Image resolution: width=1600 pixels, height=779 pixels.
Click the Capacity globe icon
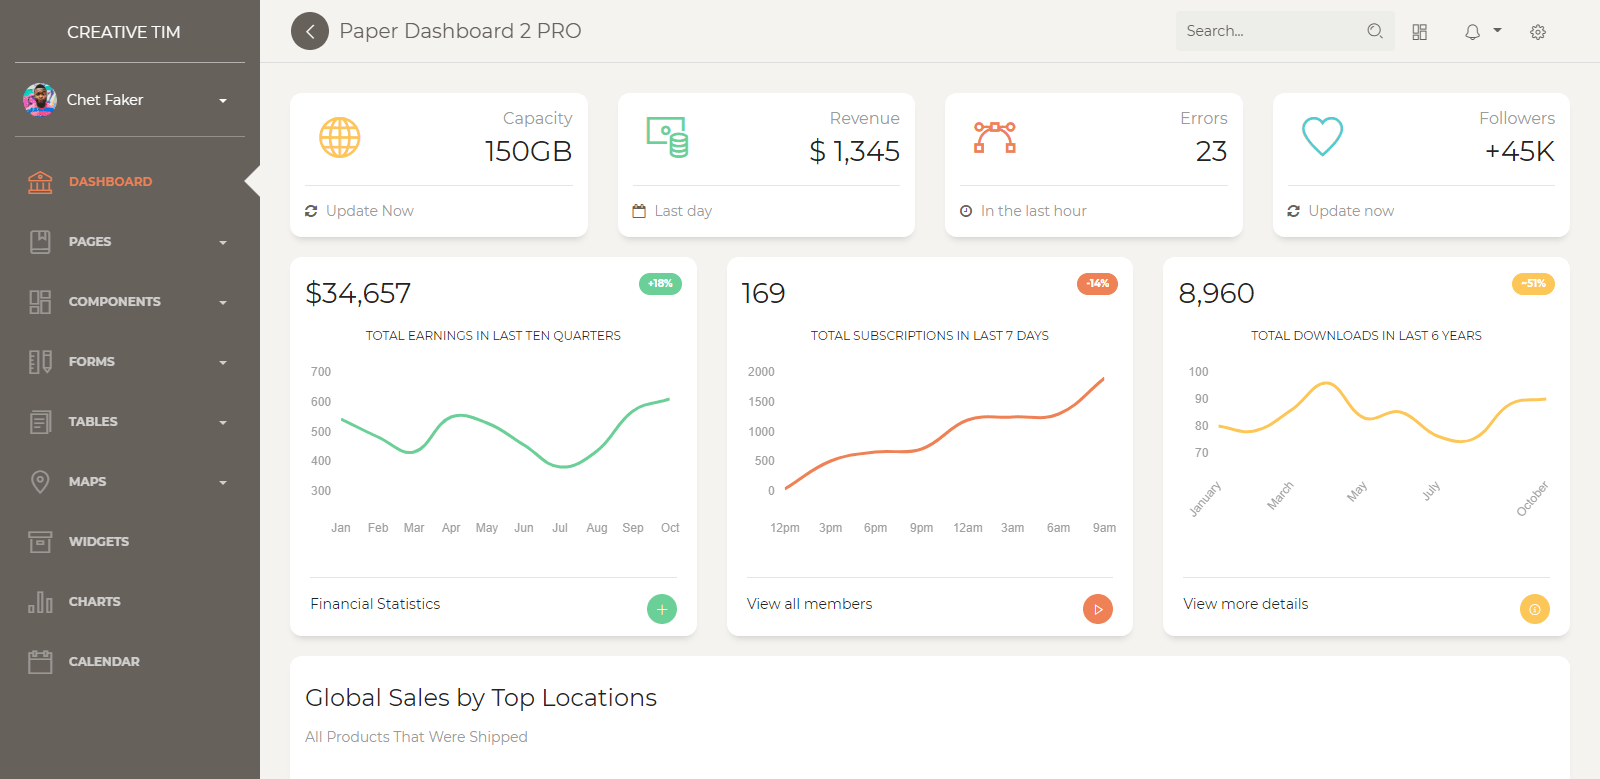[340, 137]
